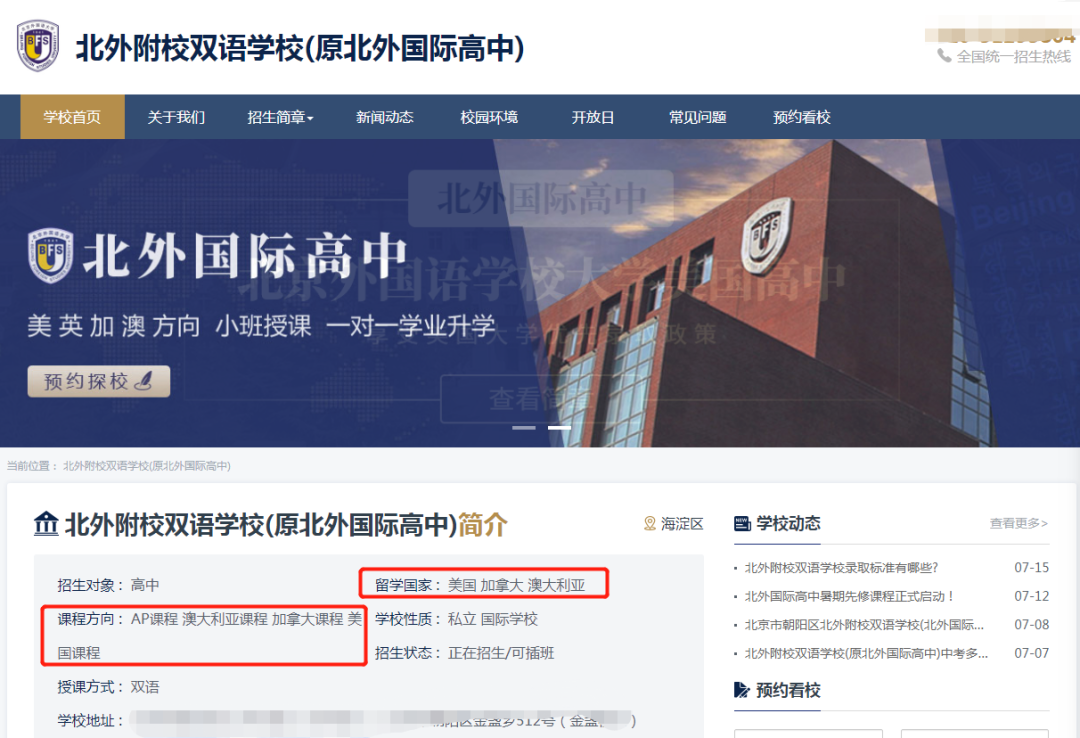Expand the 招生简章 dropdown menu

280,117
